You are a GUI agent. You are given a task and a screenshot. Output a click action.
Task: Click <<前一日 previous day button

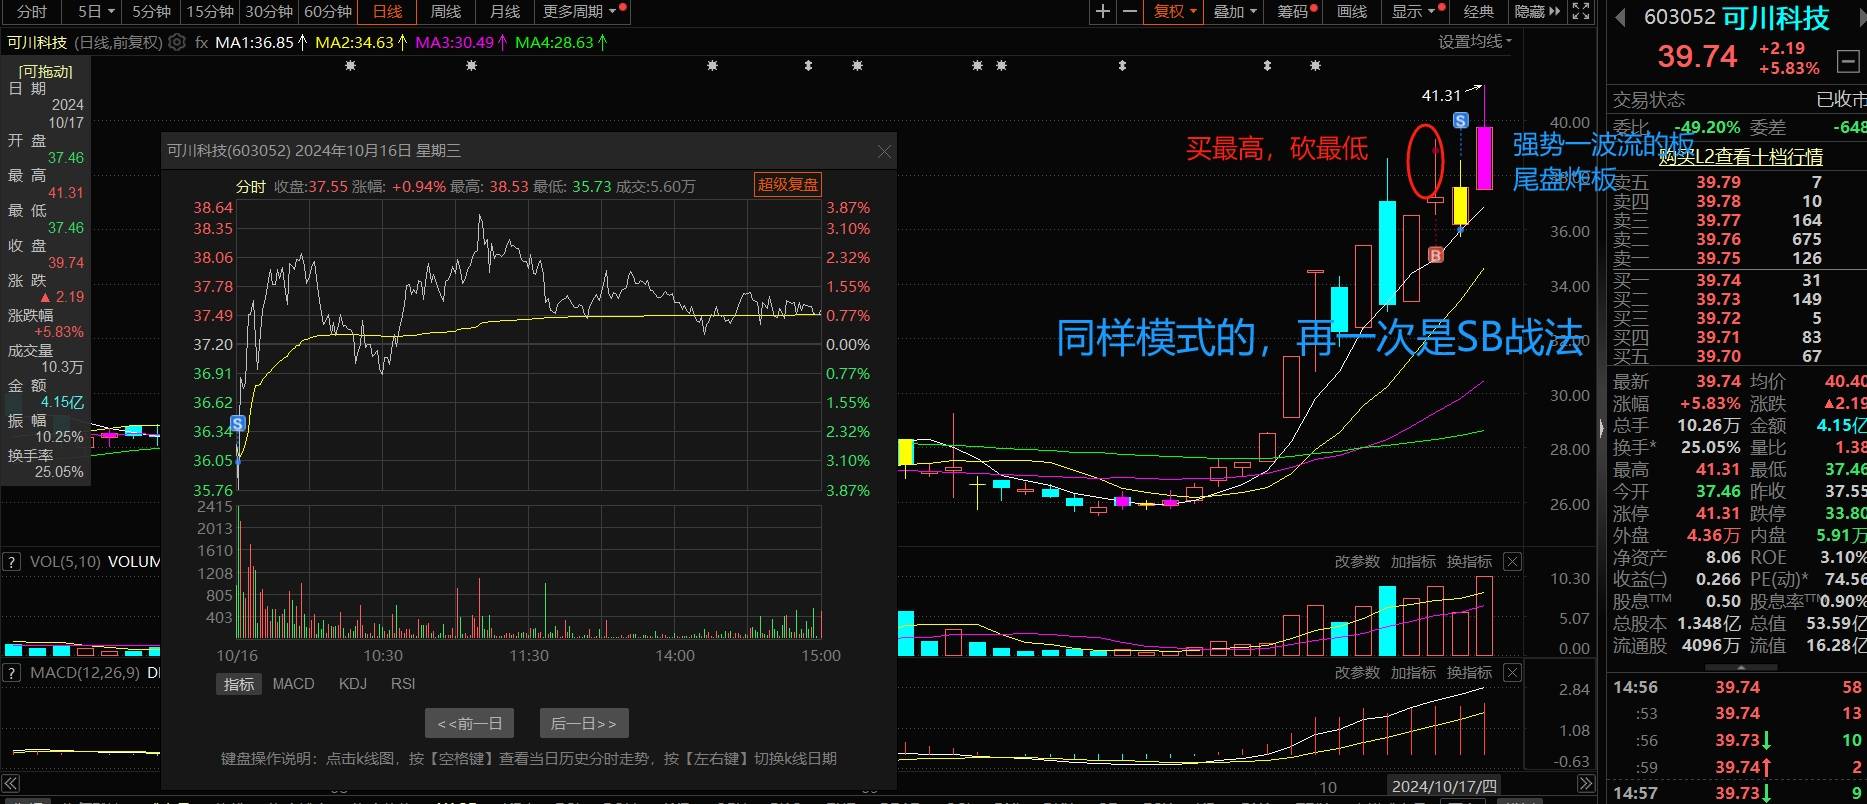pyautogui.click(x=470, y=724)
